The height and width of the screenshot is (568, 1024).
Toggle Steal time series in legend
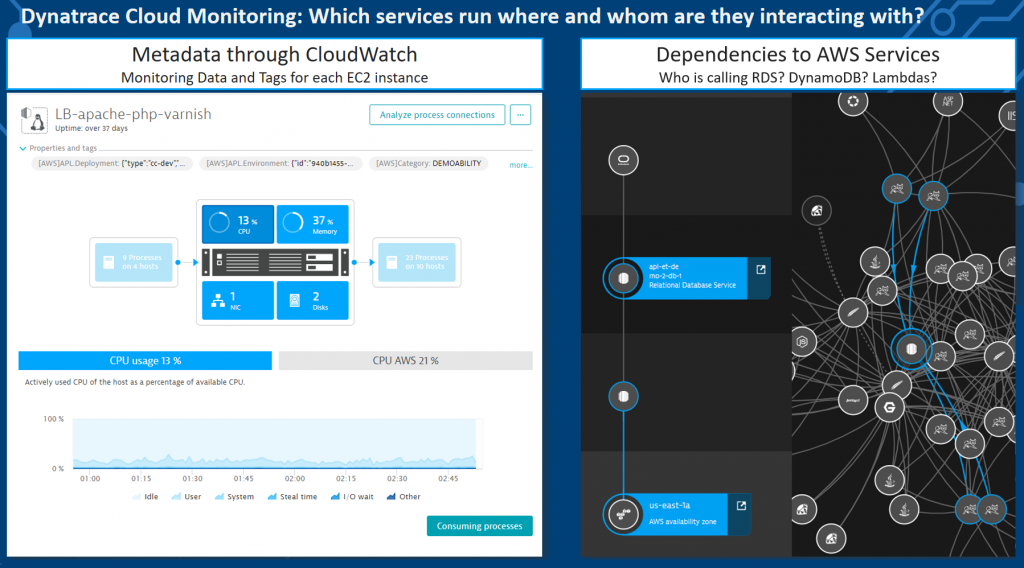[292, 497]
